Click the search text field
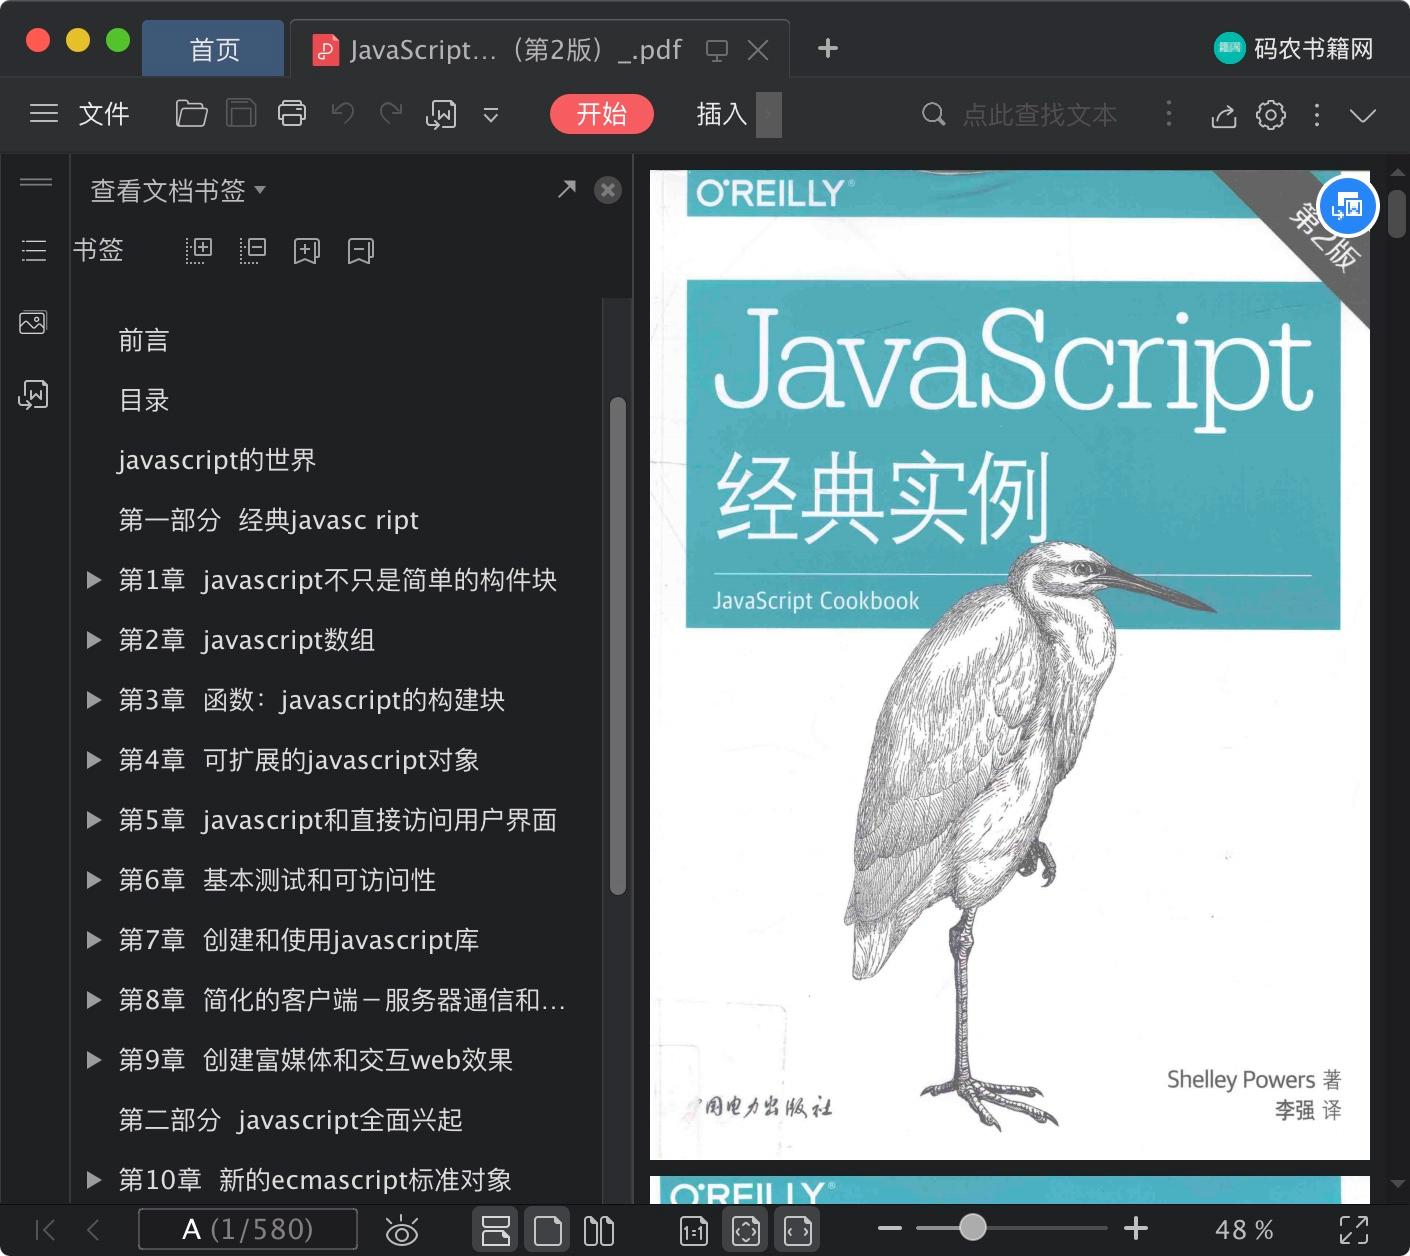 (1039, 115)
